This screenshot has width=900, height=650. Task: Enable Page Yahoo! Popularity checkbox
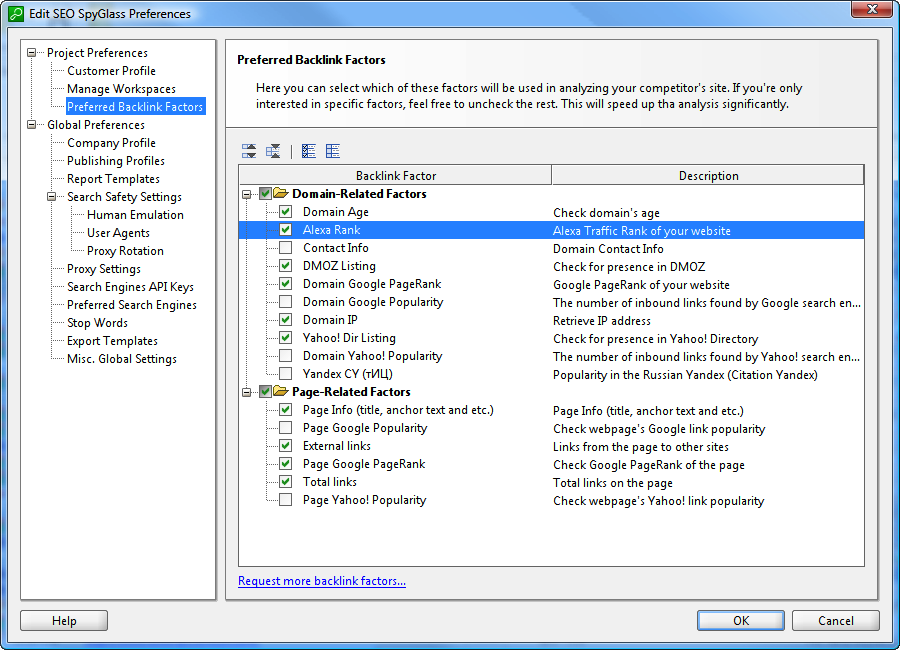[x=285, y=500]
